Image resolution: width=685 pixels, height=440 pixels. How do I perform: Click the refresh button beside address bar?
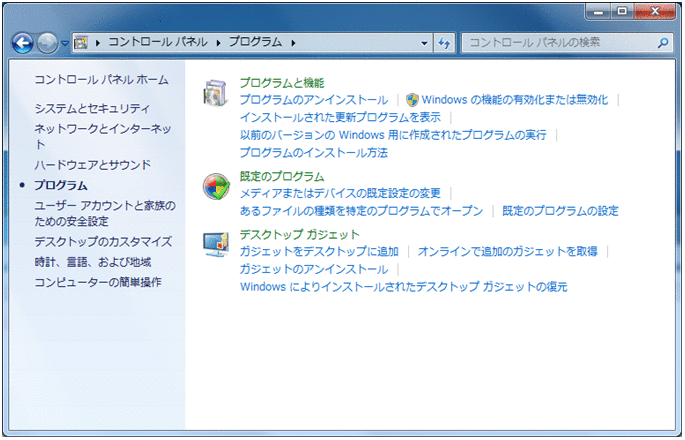pos(444,43)
